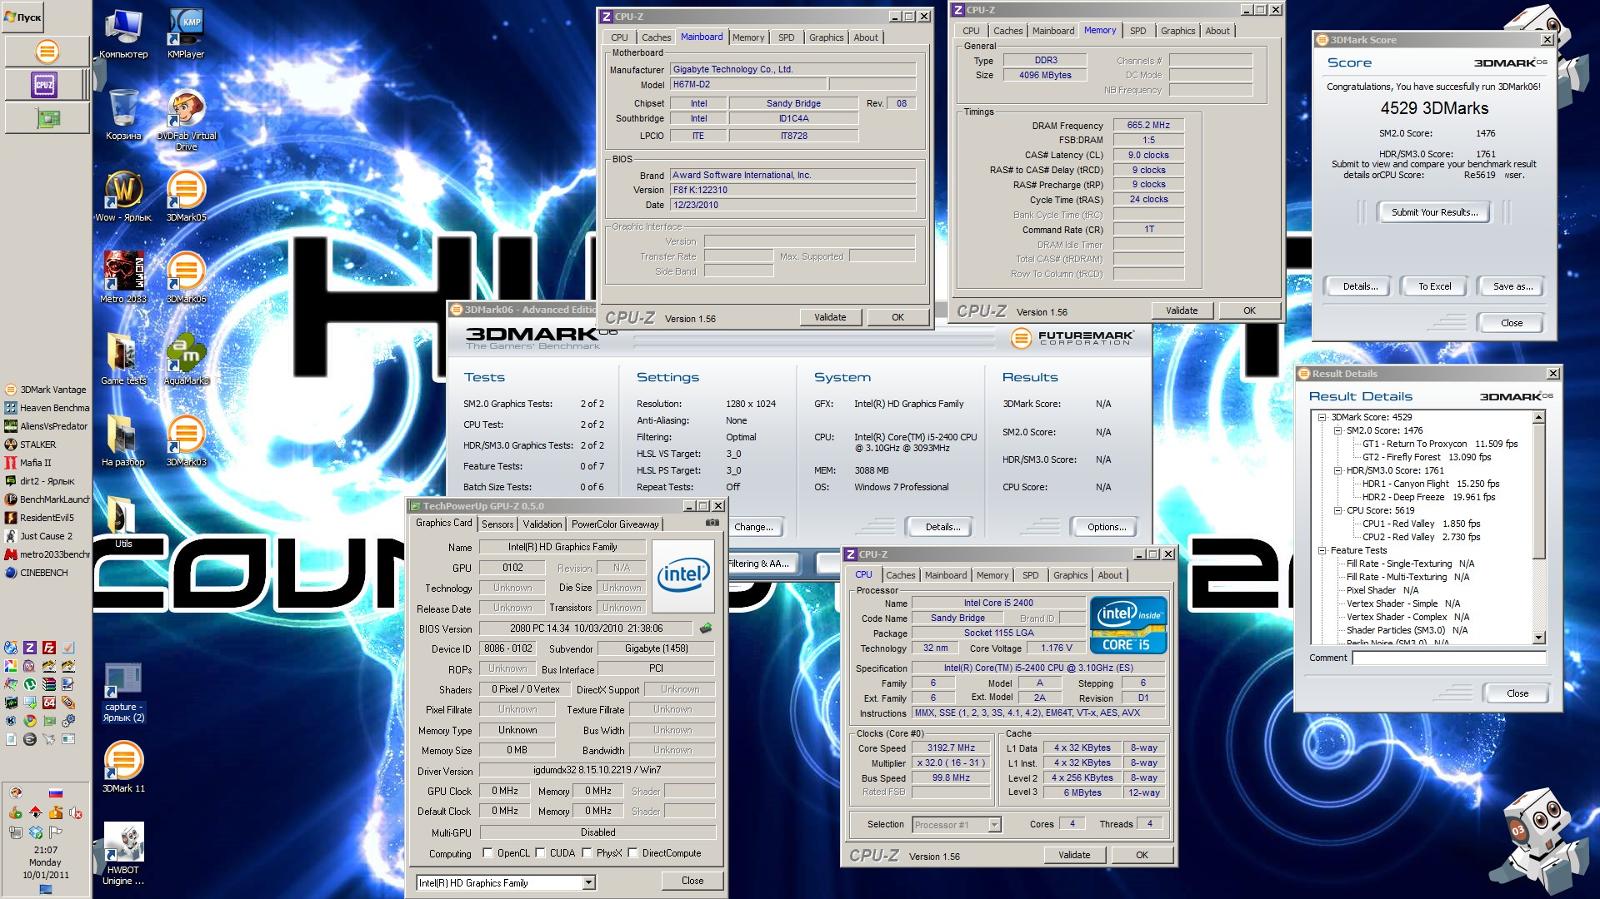Toggle the DirectCompute checkbox in GPU-Z
1600x899 pixels.
pyautogui.click(x=632, y=853)
